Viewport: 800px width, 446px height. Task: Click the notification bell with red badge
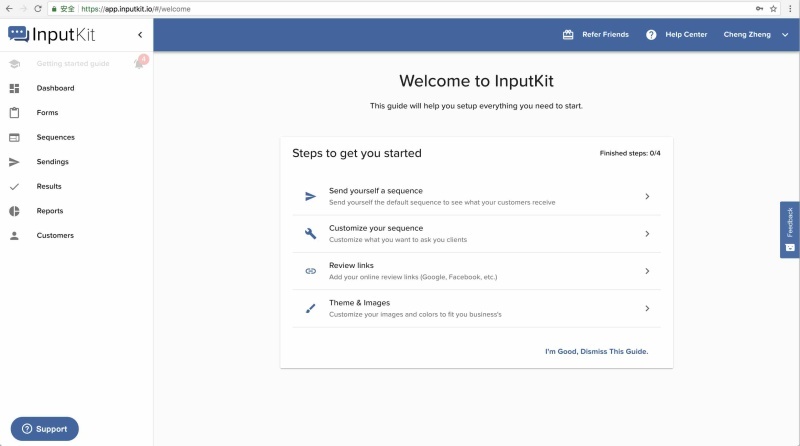pos(140,62)
